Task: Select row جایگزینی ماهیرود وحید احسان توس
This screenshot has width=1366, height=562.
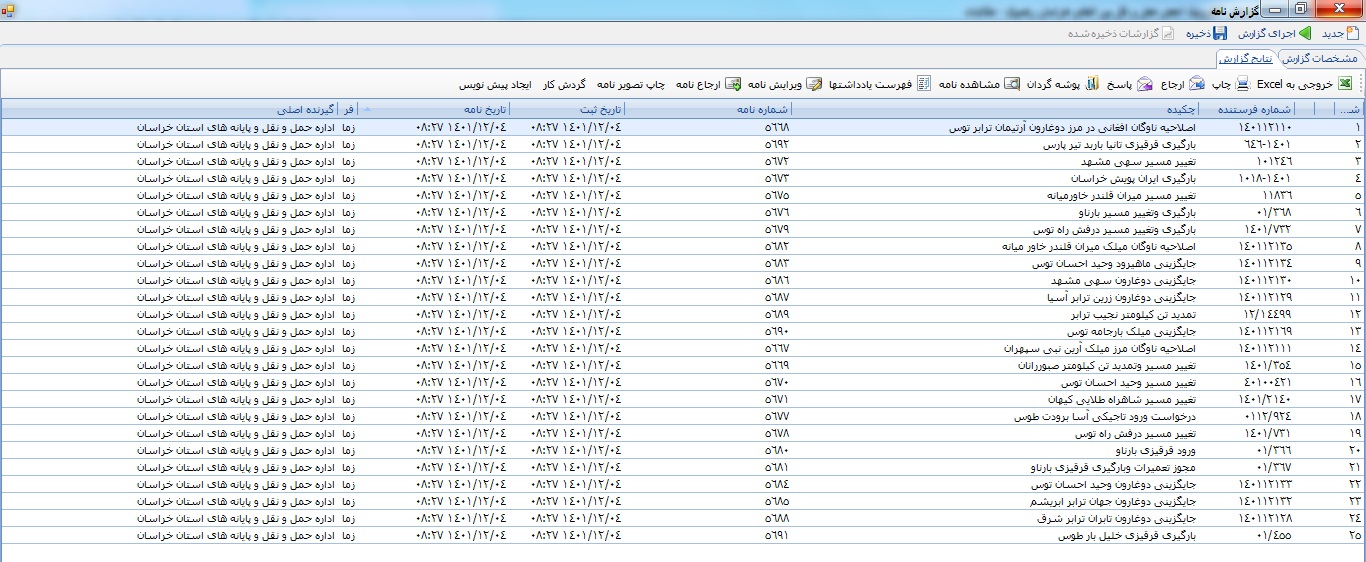Action: click(682, 264)
